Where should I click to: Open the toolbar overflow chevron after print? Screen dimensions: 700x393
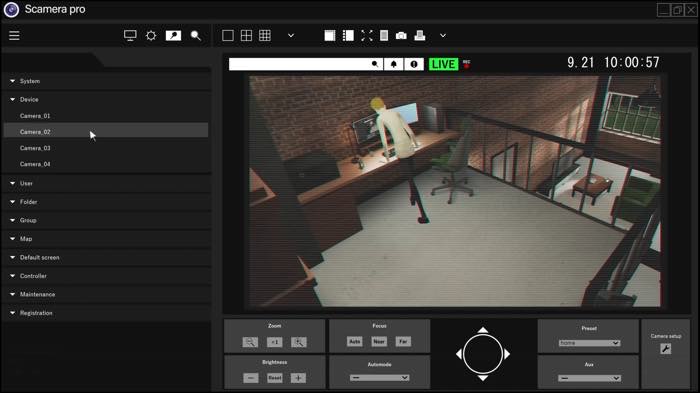point(443,35)
